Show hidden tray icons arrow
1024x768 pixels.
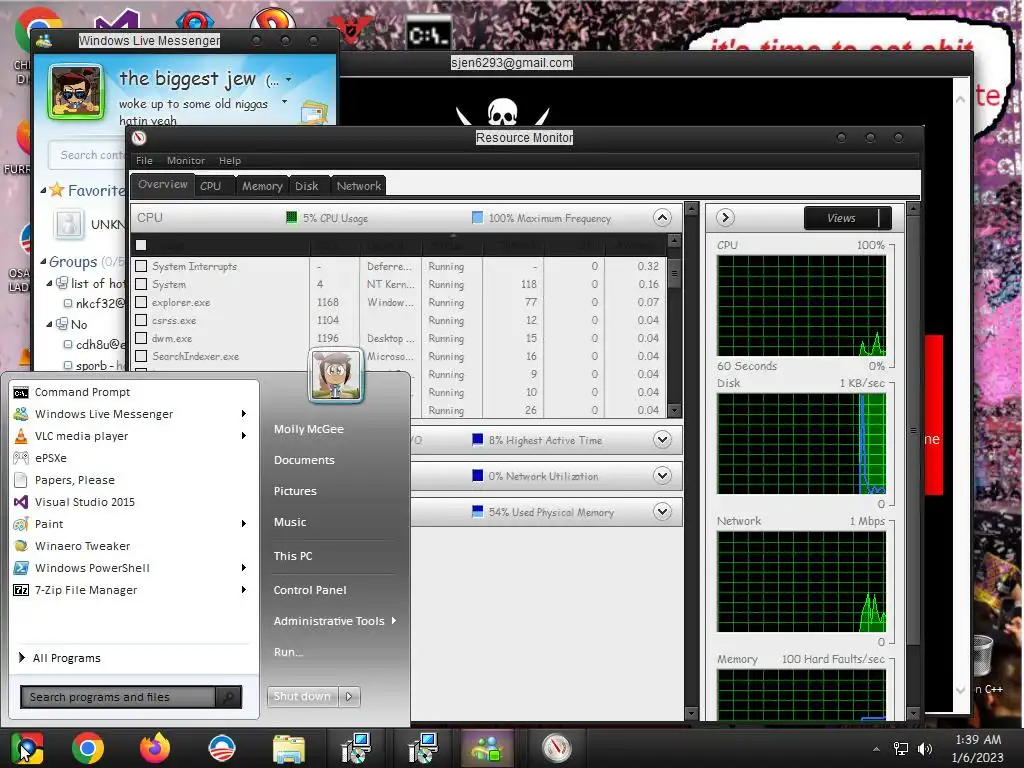(x=876, y=749)
